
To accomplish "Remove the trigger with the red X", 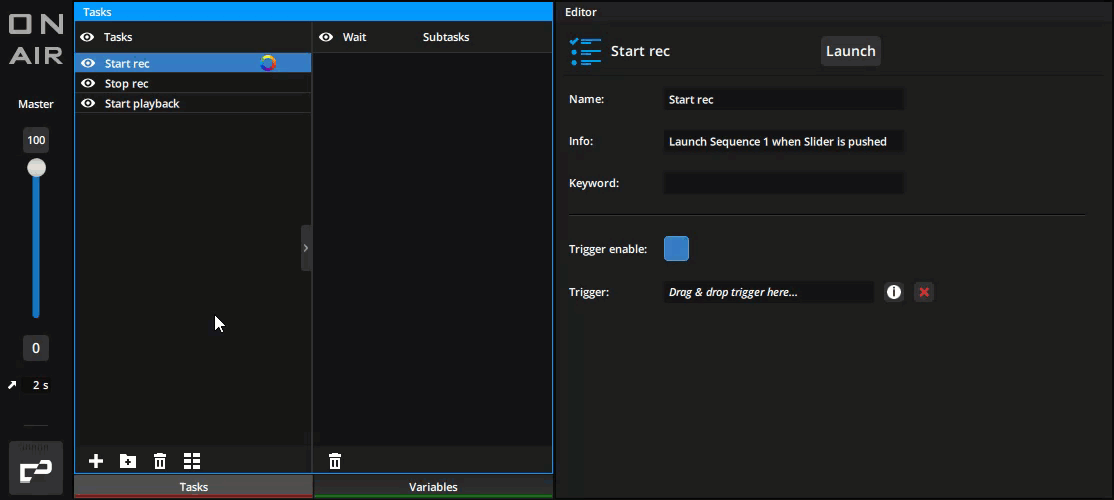I will click(924, 292).
